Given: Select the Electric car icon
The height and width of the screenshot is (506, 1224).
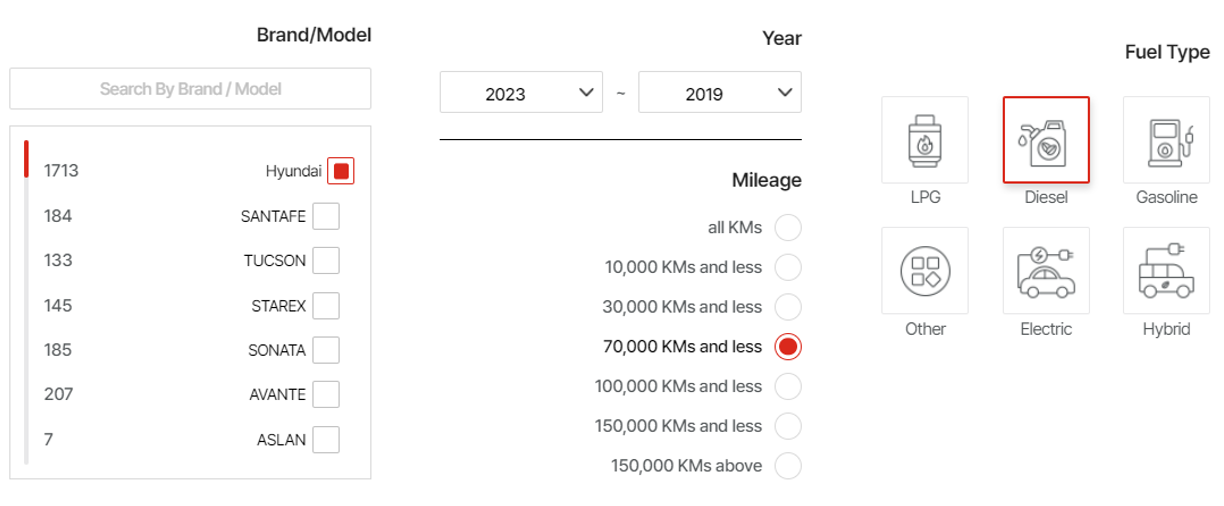Looking at the screenshot, I should pos(1046,271).
